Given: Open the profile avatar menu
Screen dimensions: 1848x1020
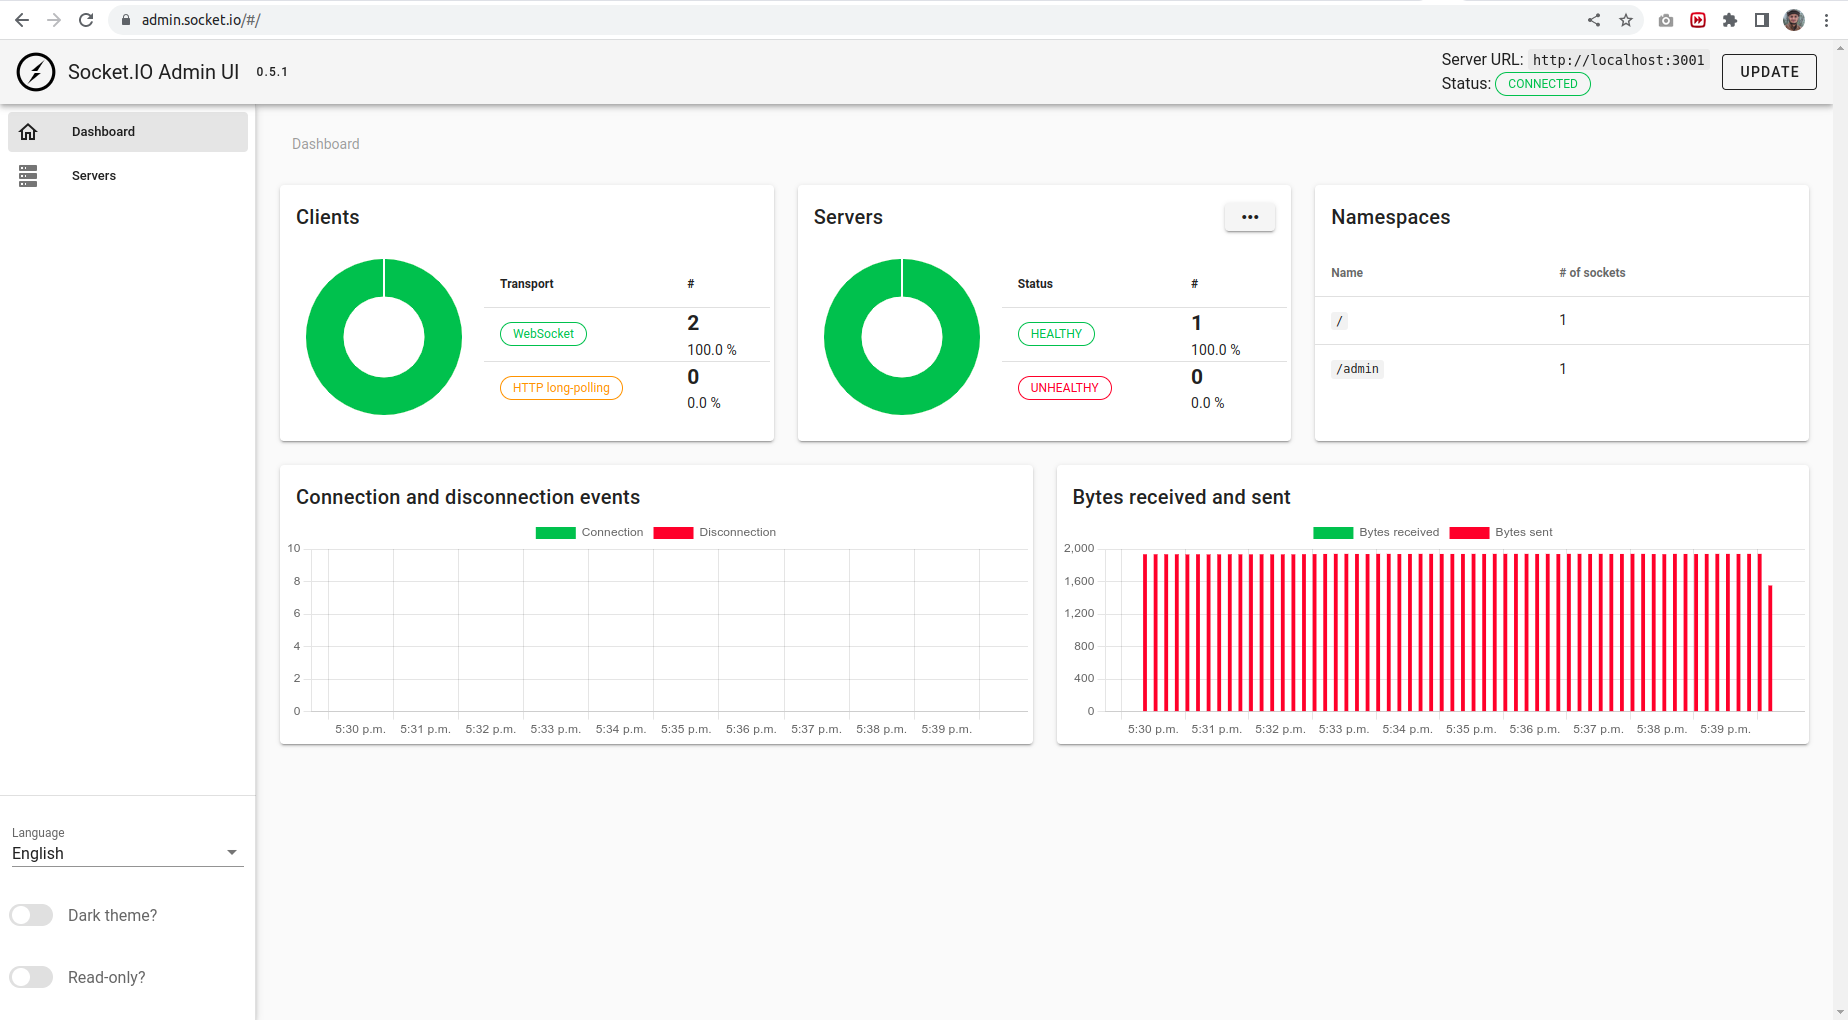Looking at the screenshot, I should (1794, 20).
